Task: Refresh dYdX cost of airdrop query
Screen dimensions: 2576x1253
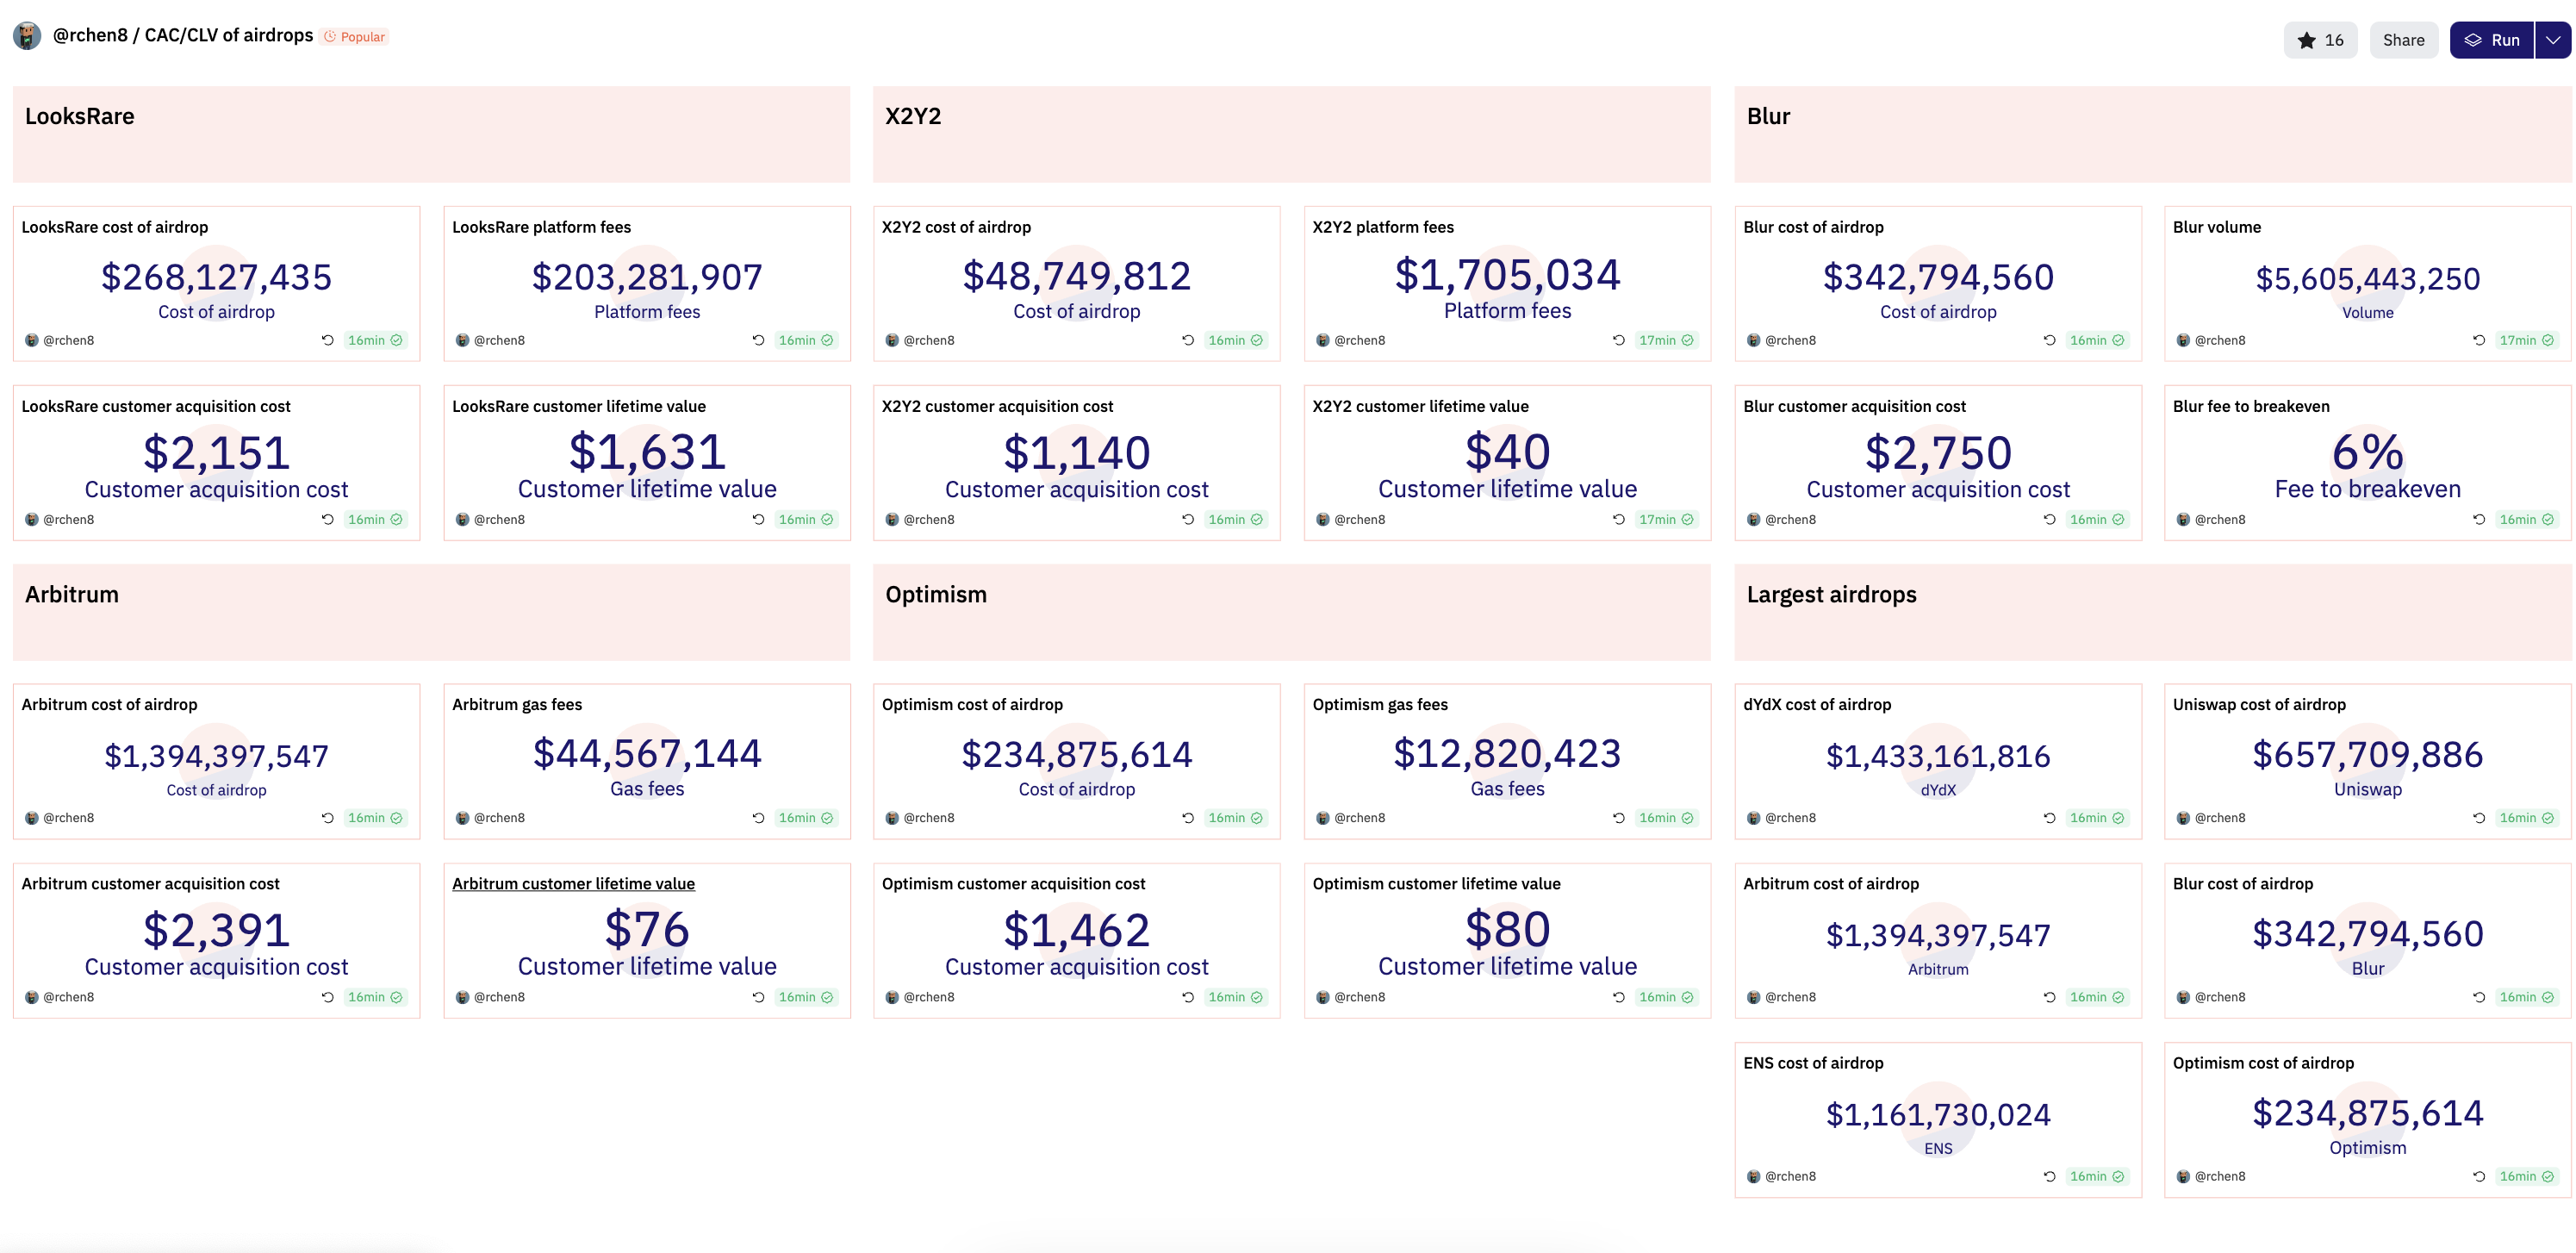Action: pos(2049,818)
